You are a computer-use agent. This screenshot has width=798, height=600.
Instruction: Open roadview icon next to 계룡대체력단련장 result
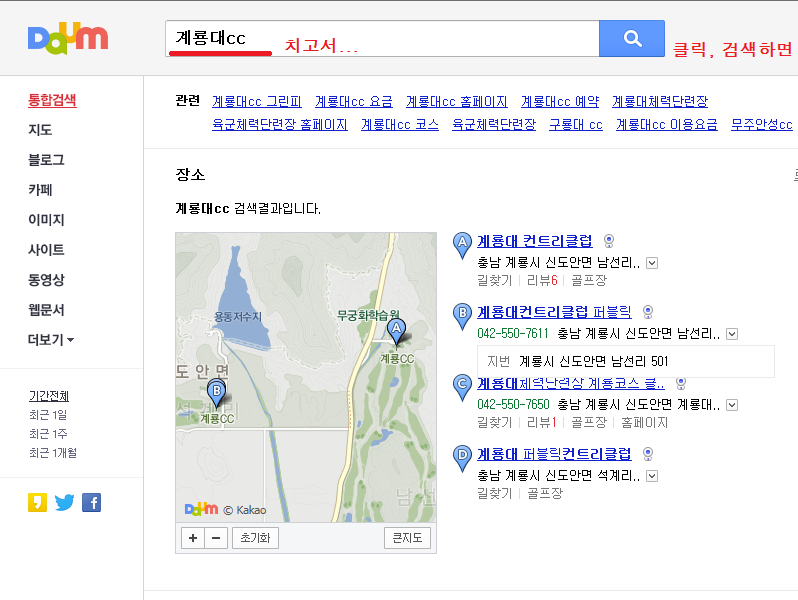click(681, 383)
